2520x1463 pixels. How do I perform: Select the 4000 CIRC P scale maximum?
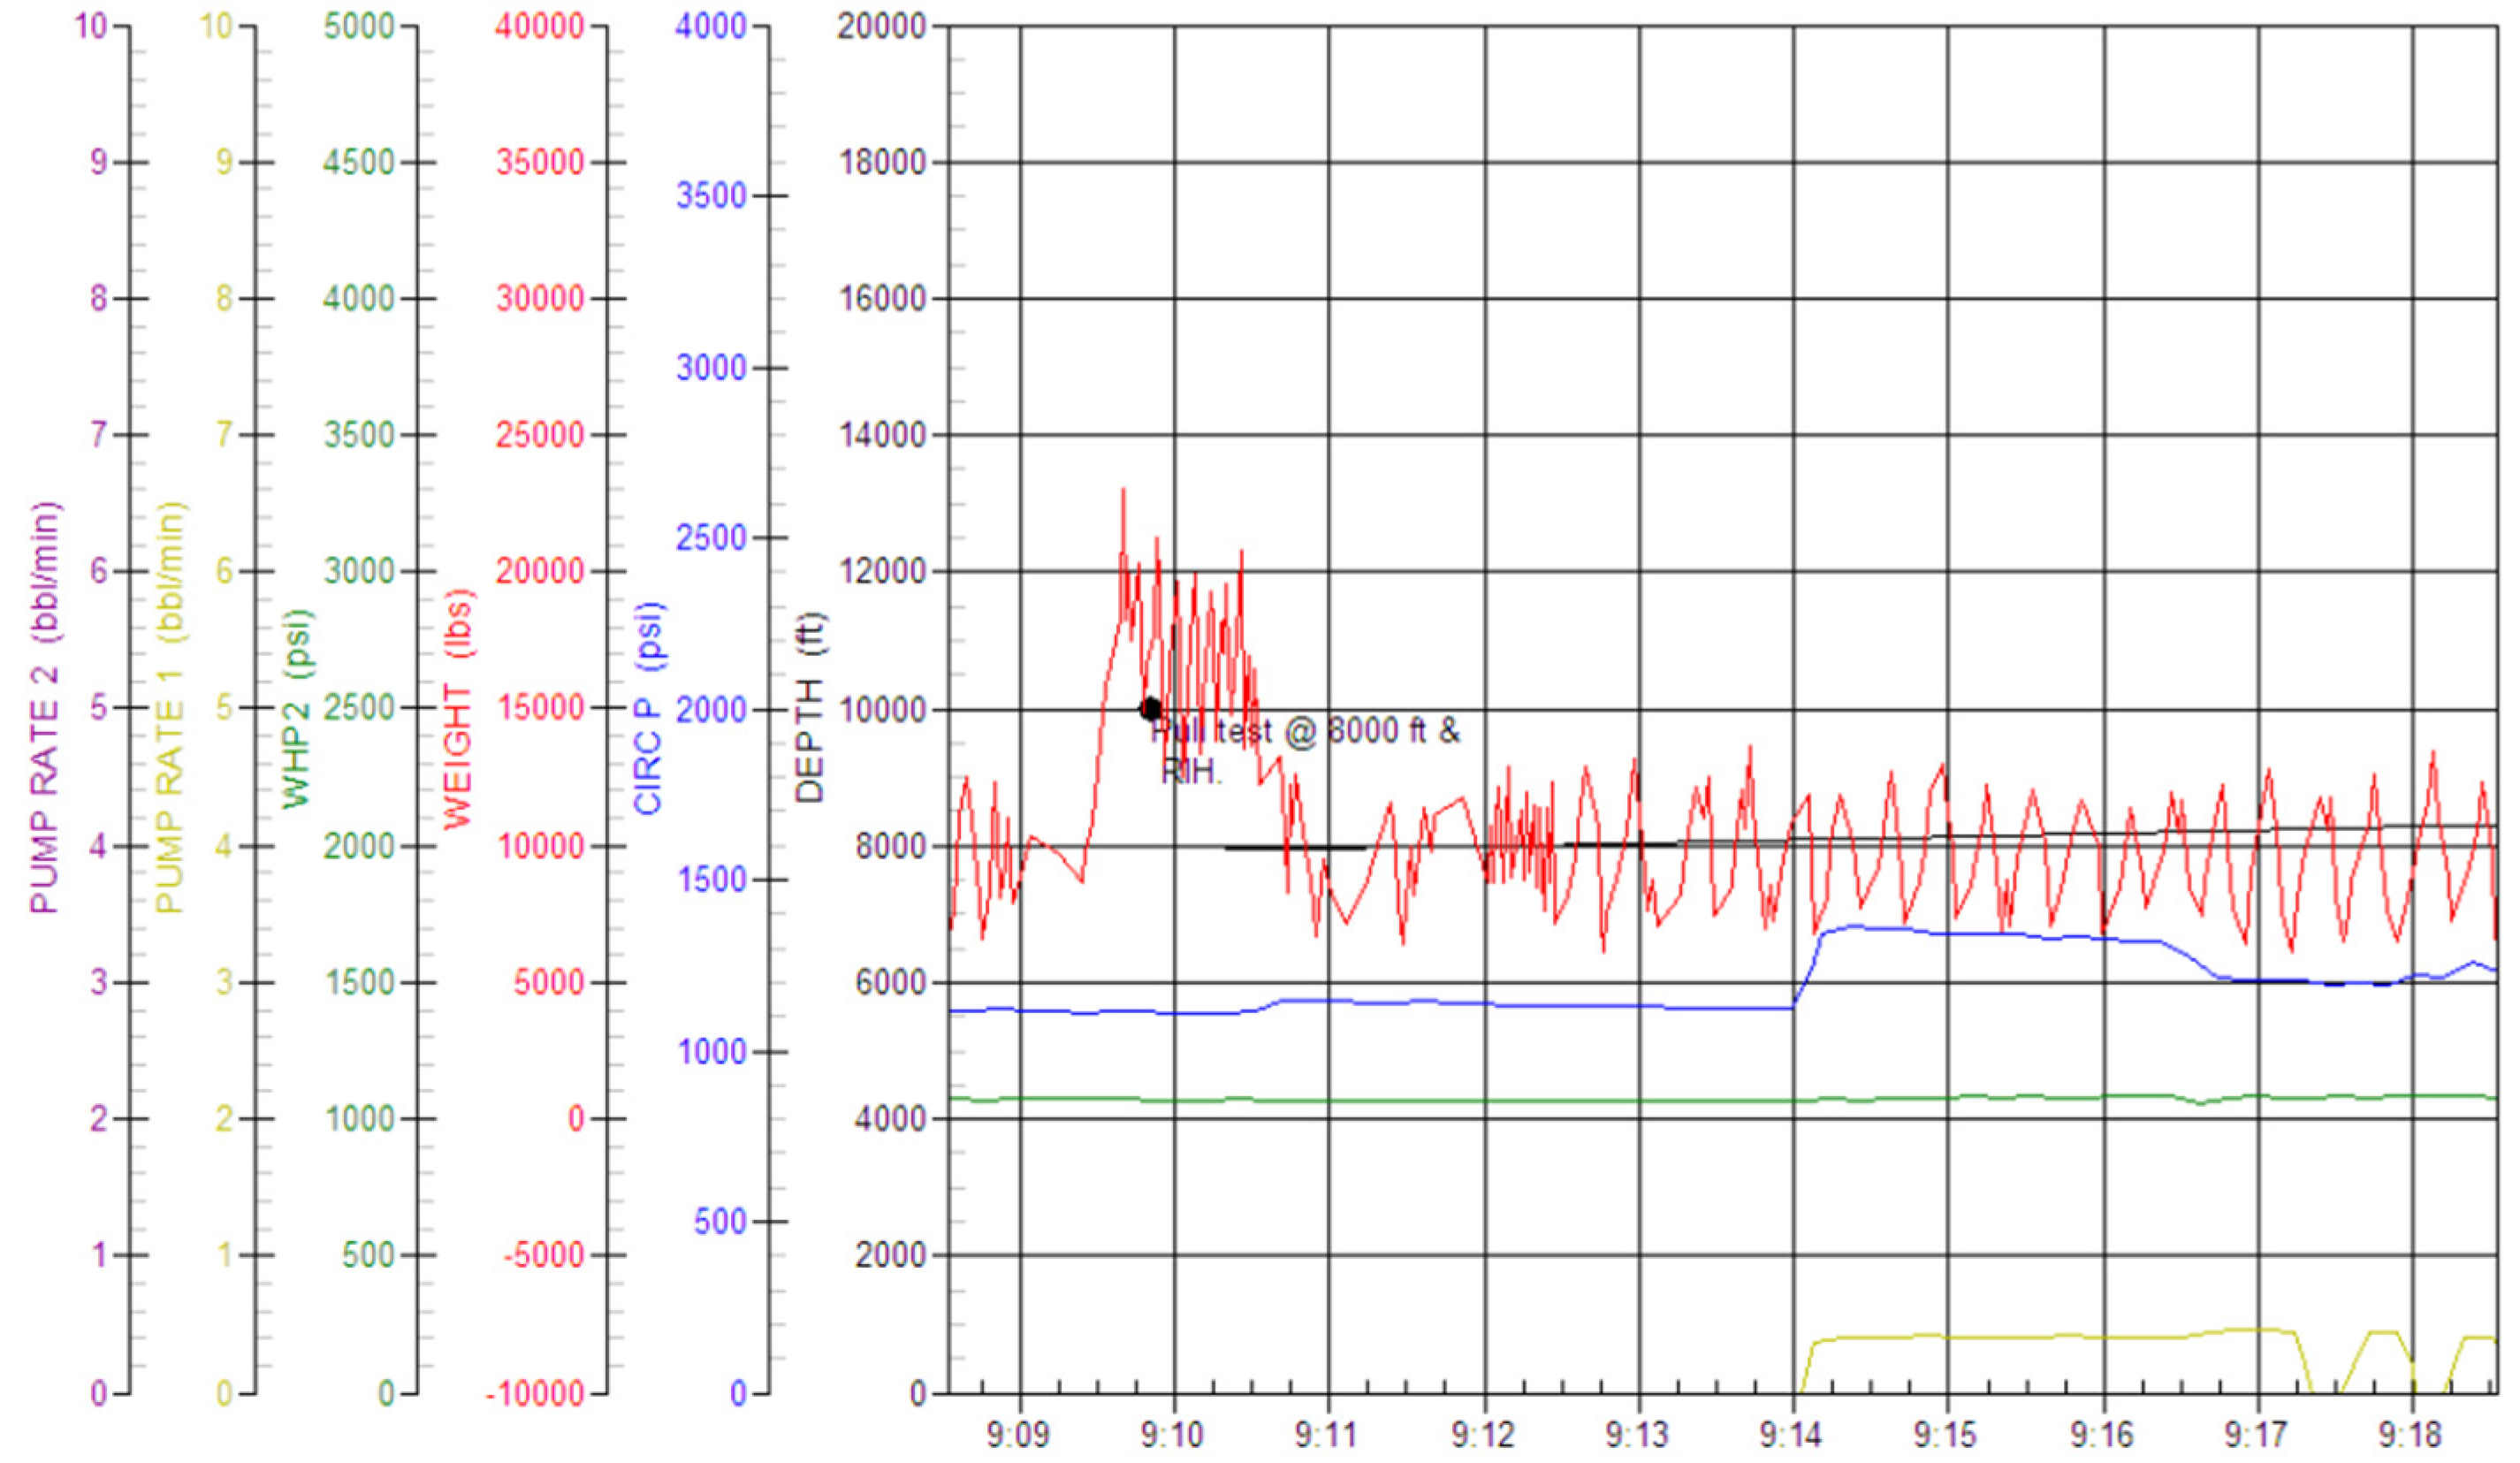tap(710, 26)
